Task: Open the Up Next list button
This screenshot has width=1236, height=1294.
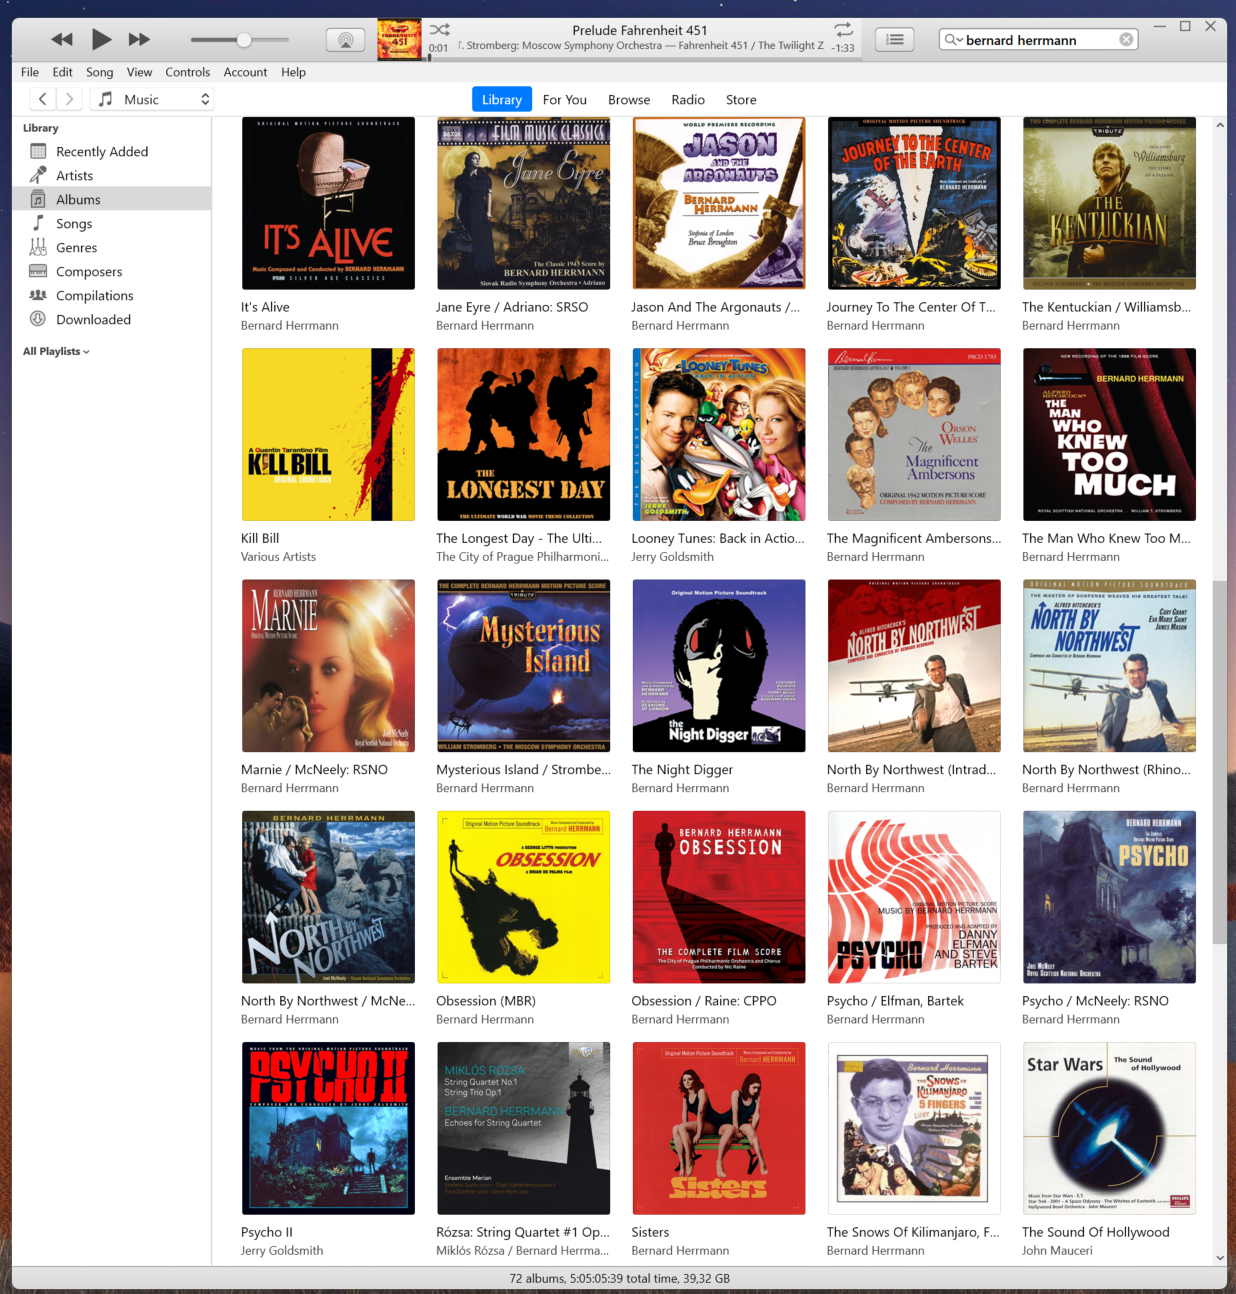Action: [x=895, y=39]
